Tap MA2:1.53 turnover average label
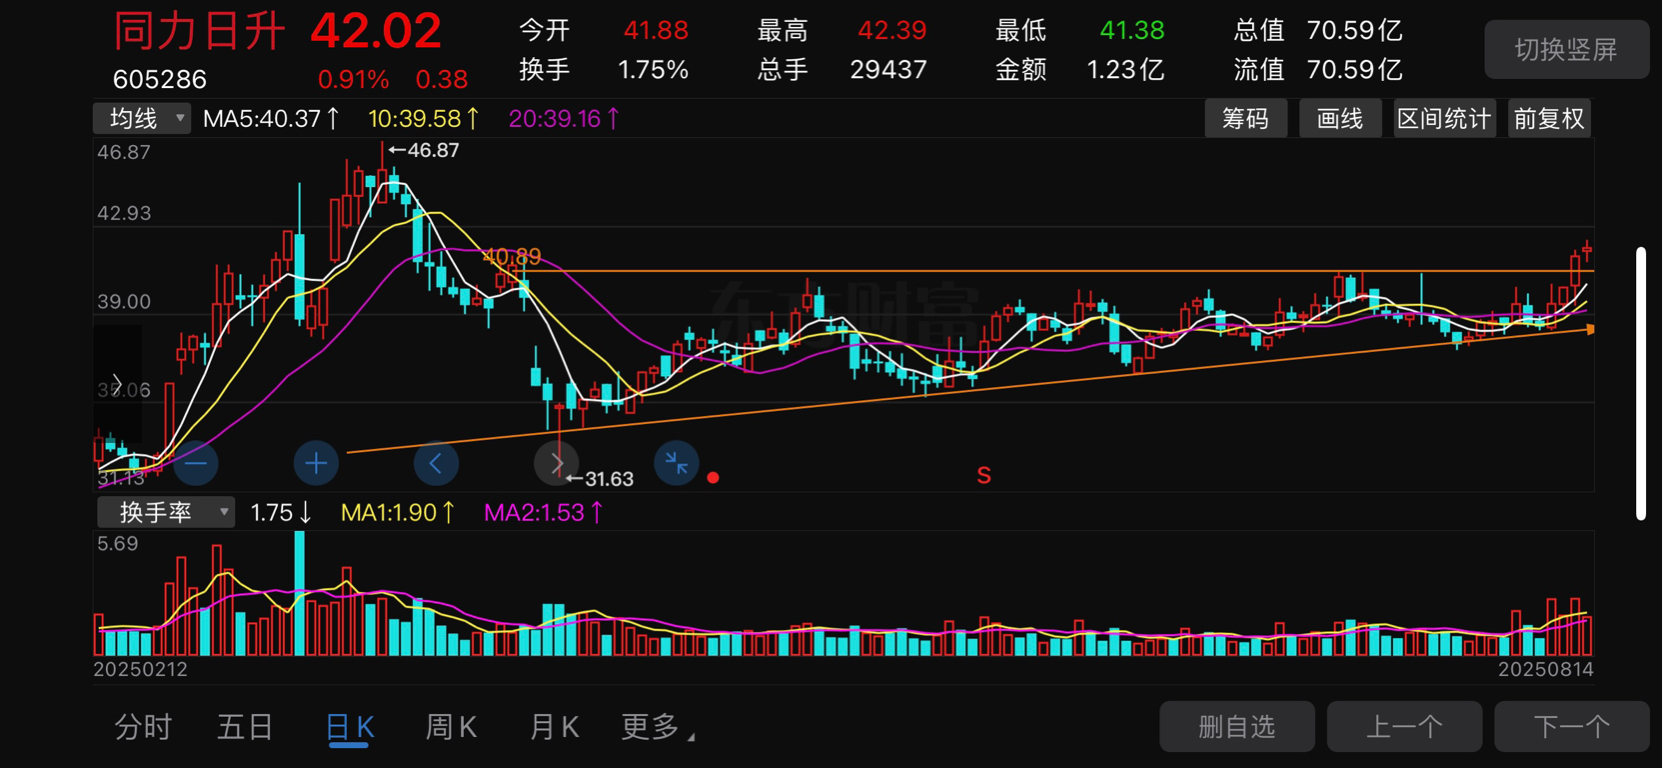Viewport: 1663px width, 768px height. click(x=543, y=513)
